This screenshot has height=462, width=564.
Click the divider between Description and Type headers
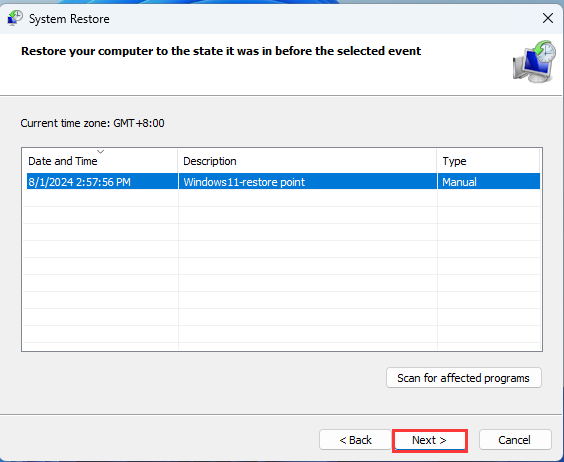point(437,161)
